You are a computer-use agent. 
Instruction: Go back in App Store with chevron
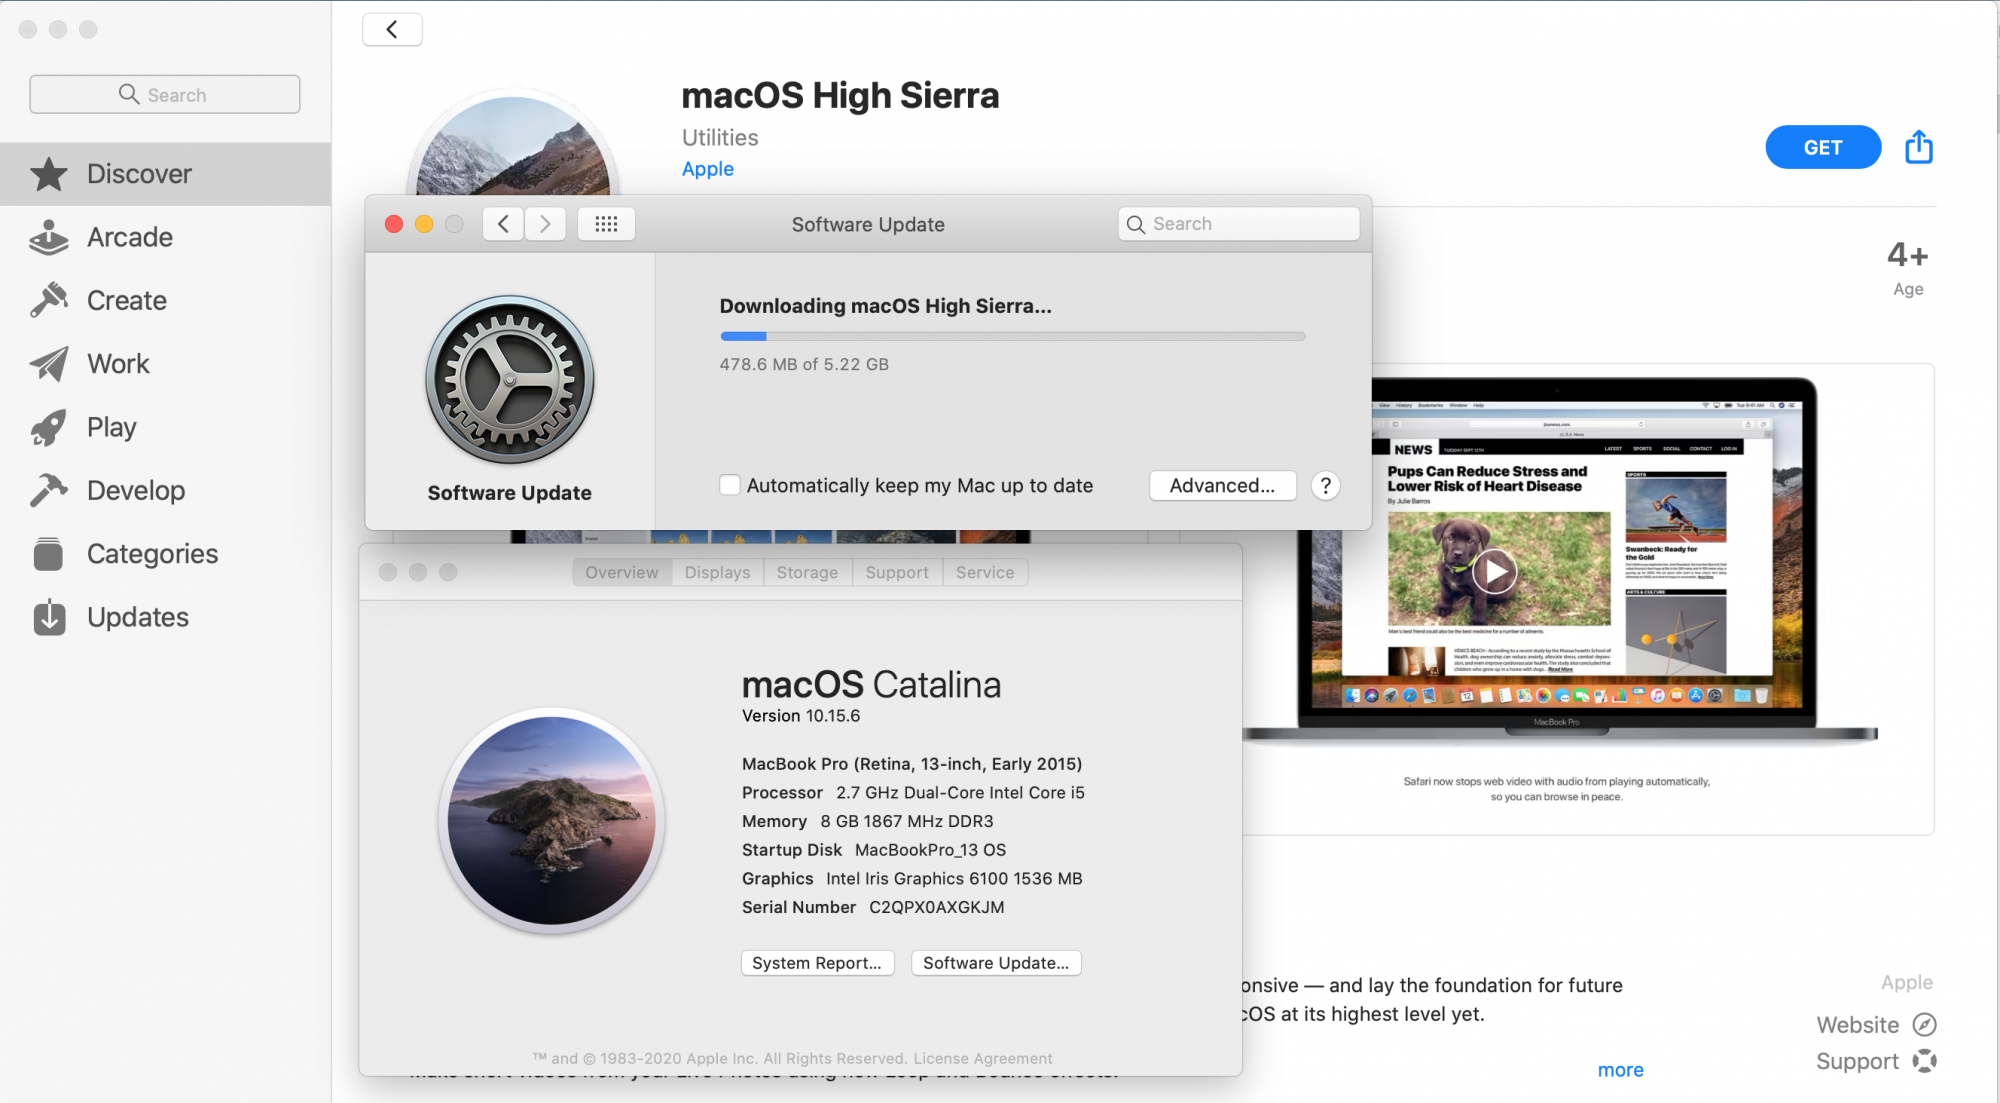392,30
